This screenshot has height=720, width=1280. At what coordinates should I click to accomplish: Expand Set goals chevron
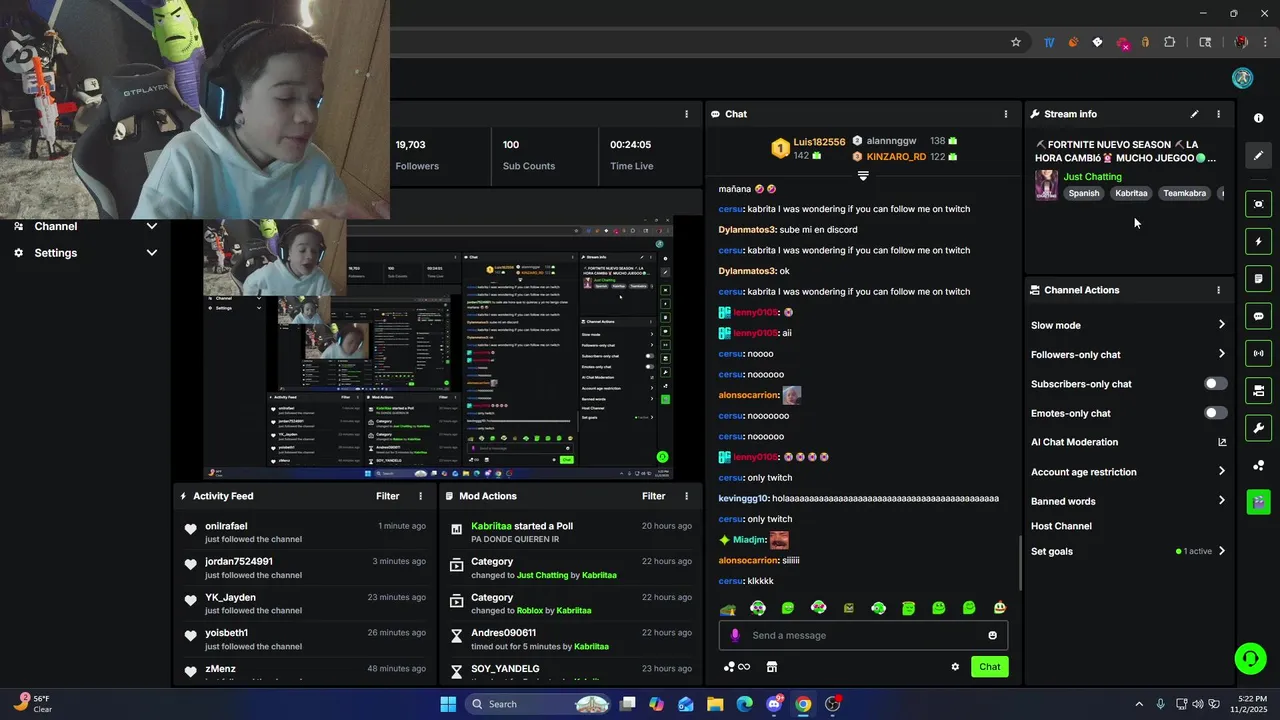tap(1221, 551)
